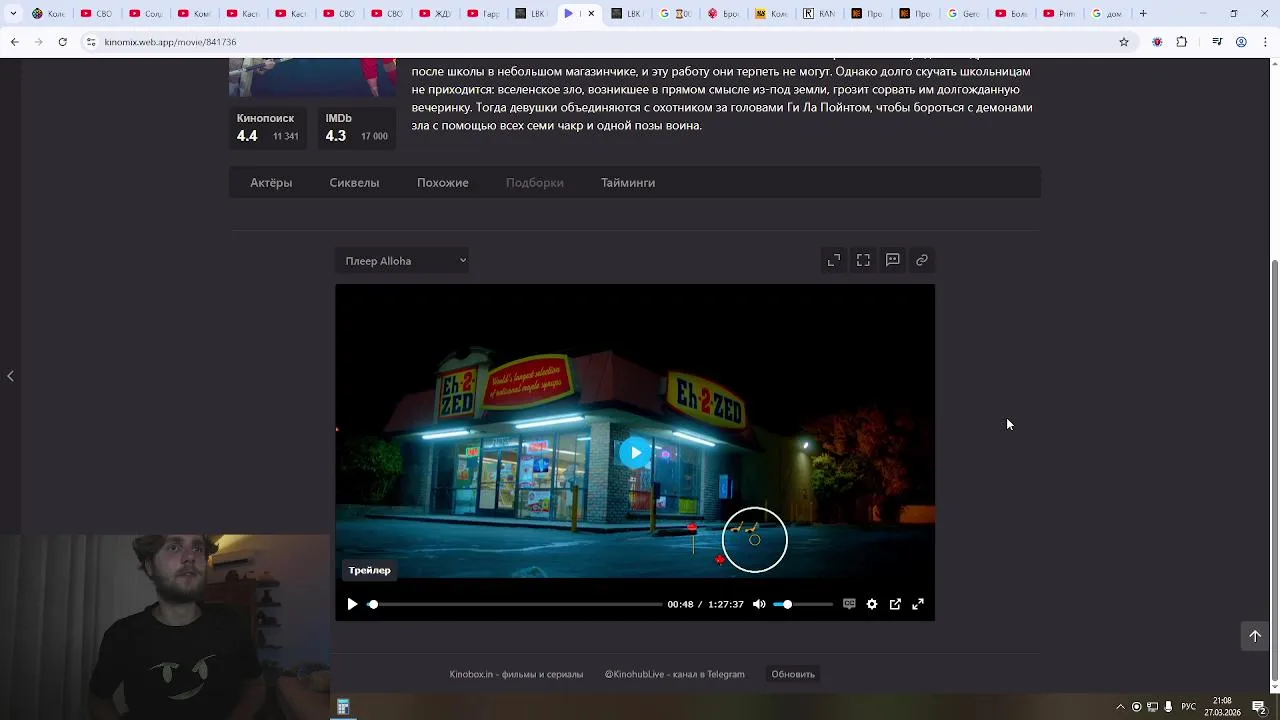Open the Windows notification center
This screenshot has width=1280, height=720.
pyautogui.click(x=1259, y=707)
